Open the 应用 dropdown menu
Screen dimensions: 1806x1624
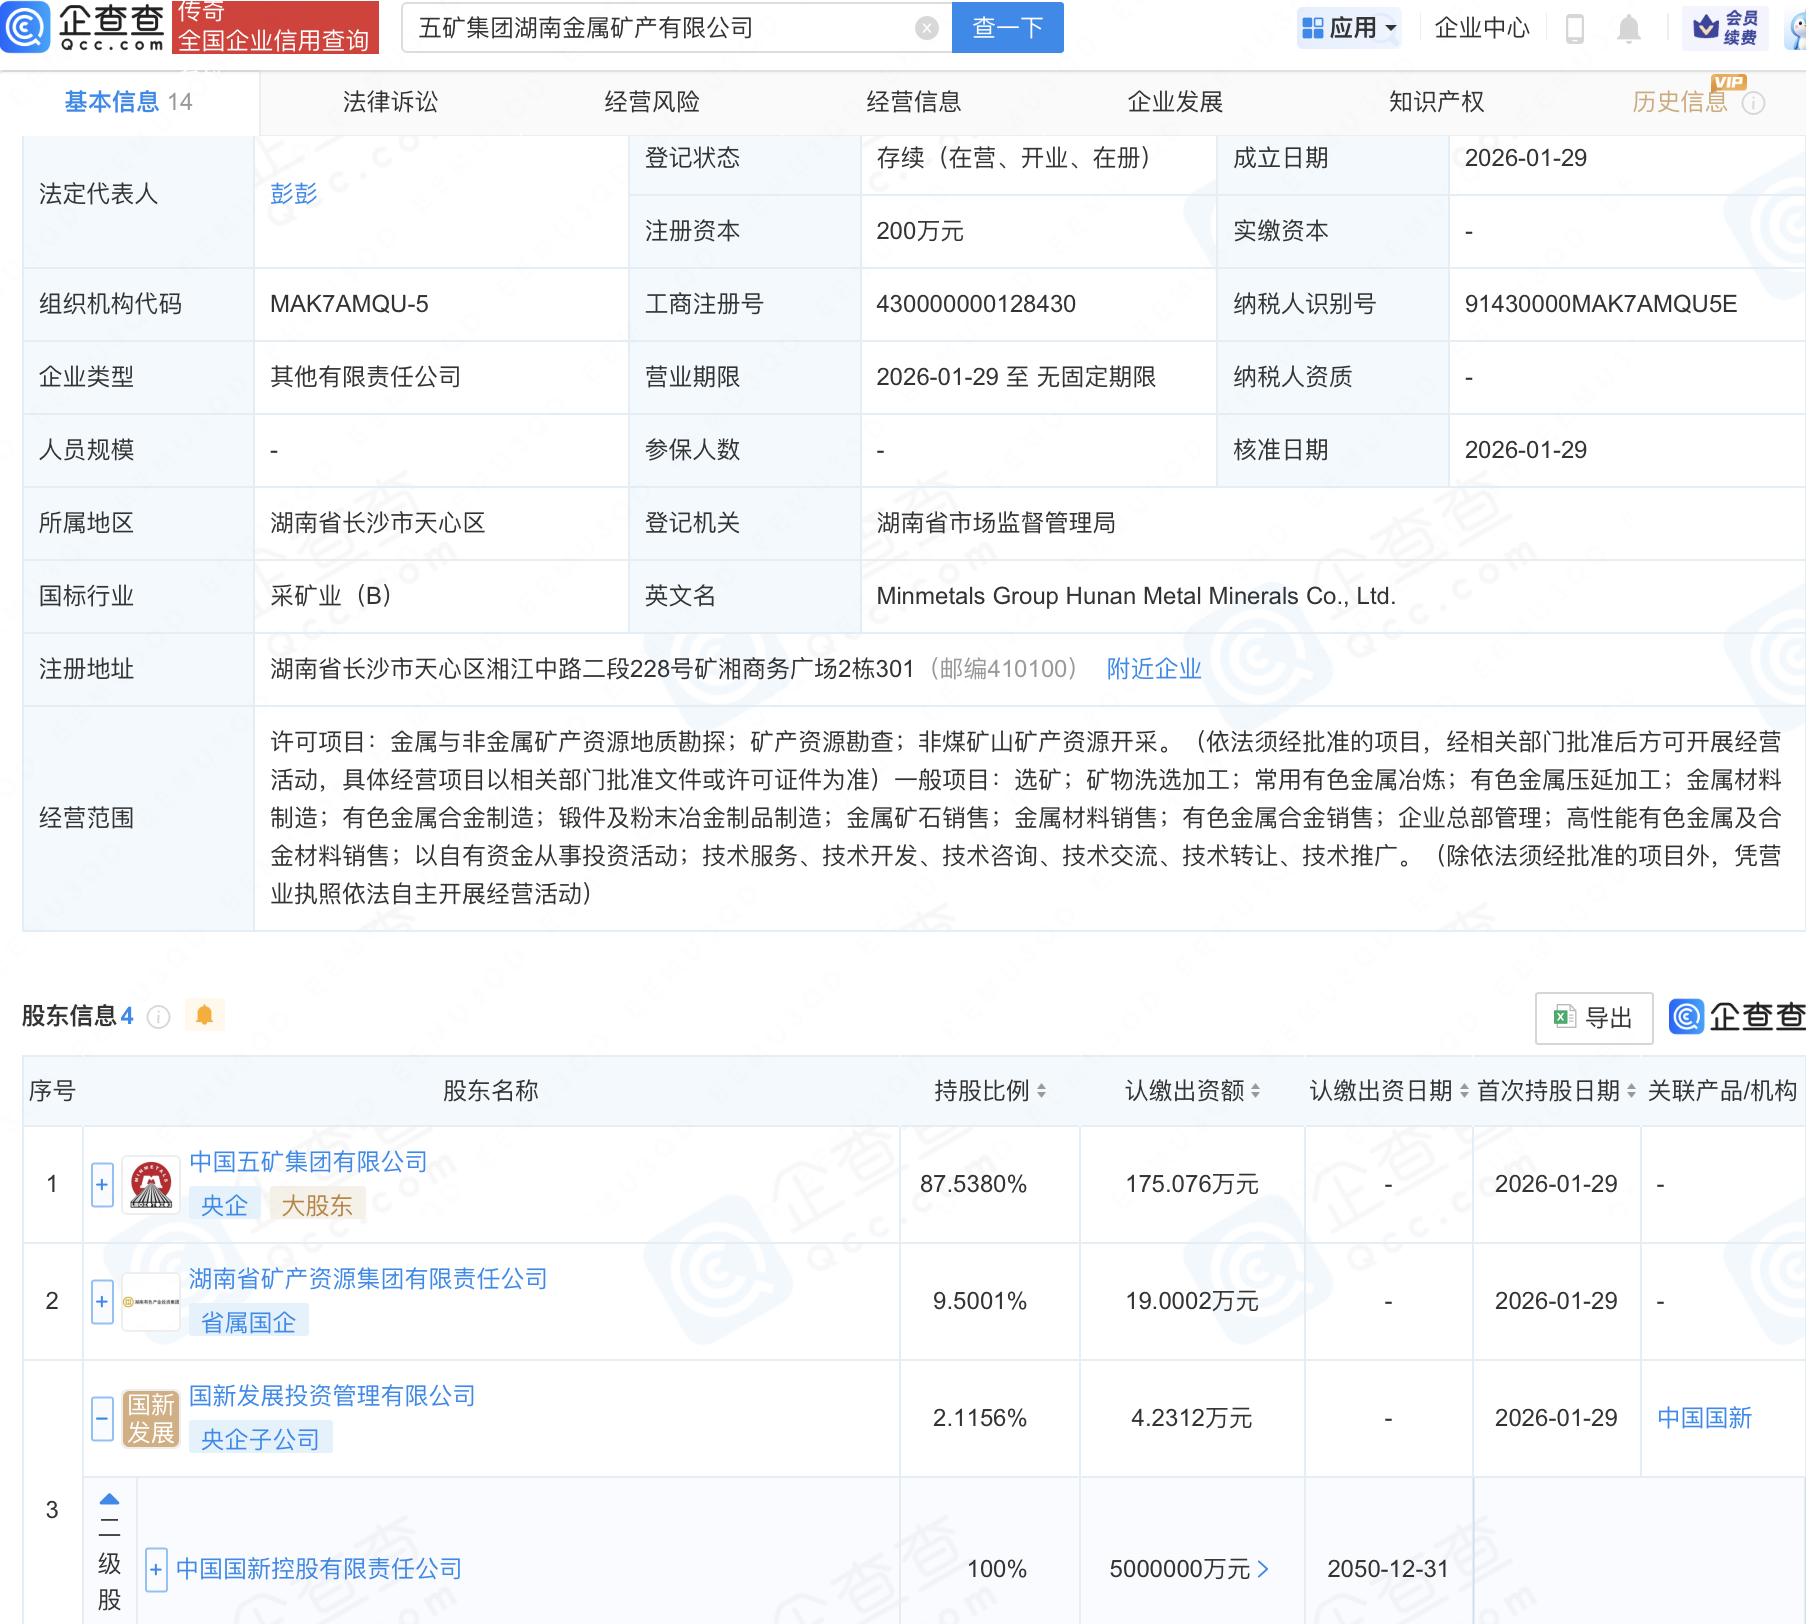pyautogui.click(x=1349, y=28)
